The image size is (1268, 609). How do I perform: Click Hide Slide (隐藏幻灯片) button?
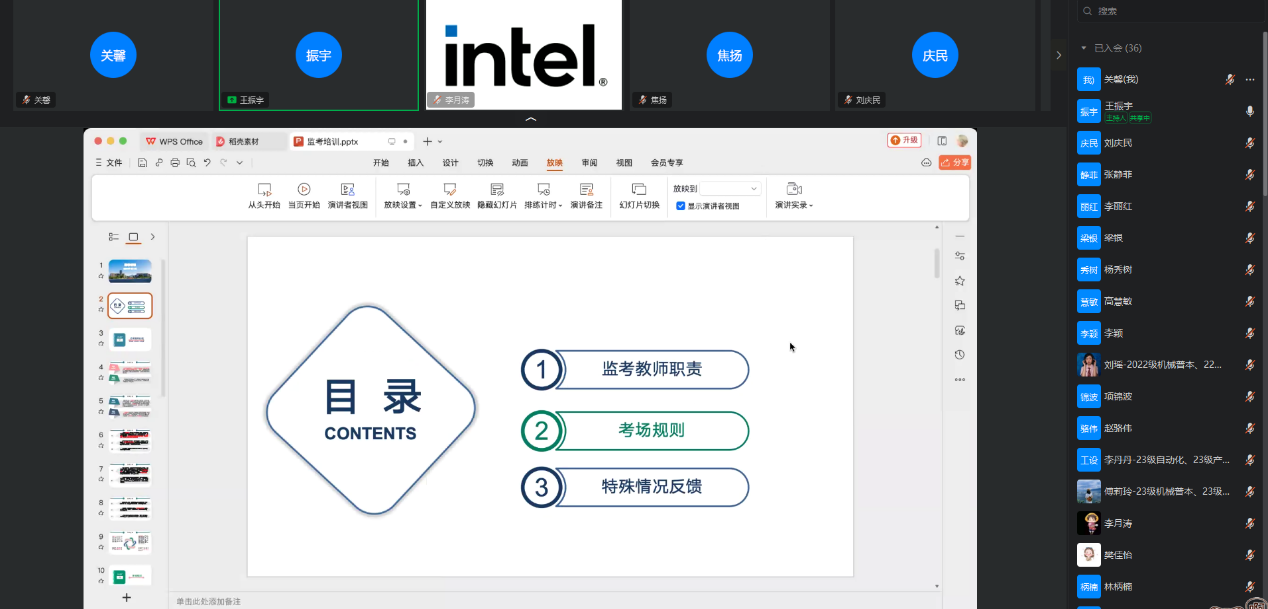(497, 195)
